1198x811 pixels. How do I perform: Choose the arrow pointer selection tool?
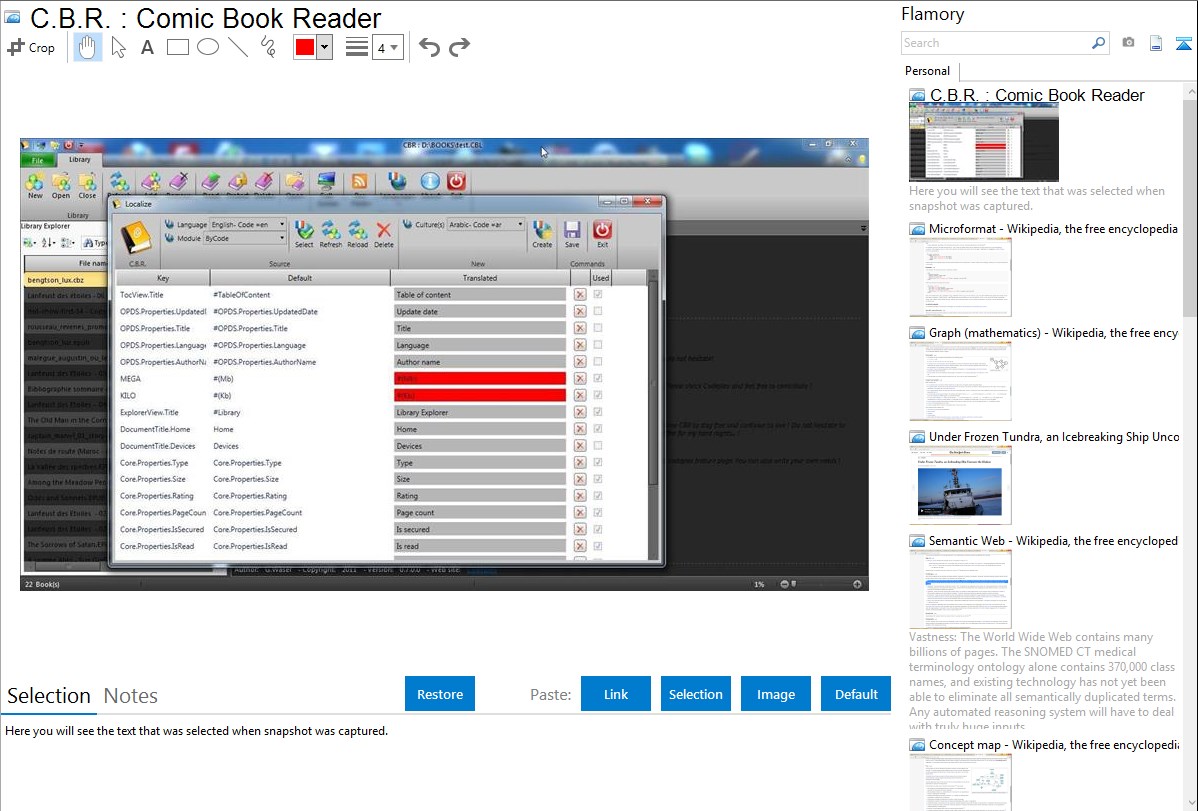pyautogui.click(x=118, y=47)
